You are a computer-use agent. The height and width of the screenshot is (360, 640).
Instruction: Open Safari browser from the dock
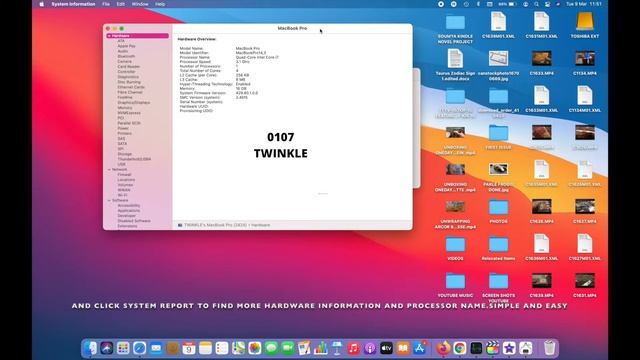point(139,348)
